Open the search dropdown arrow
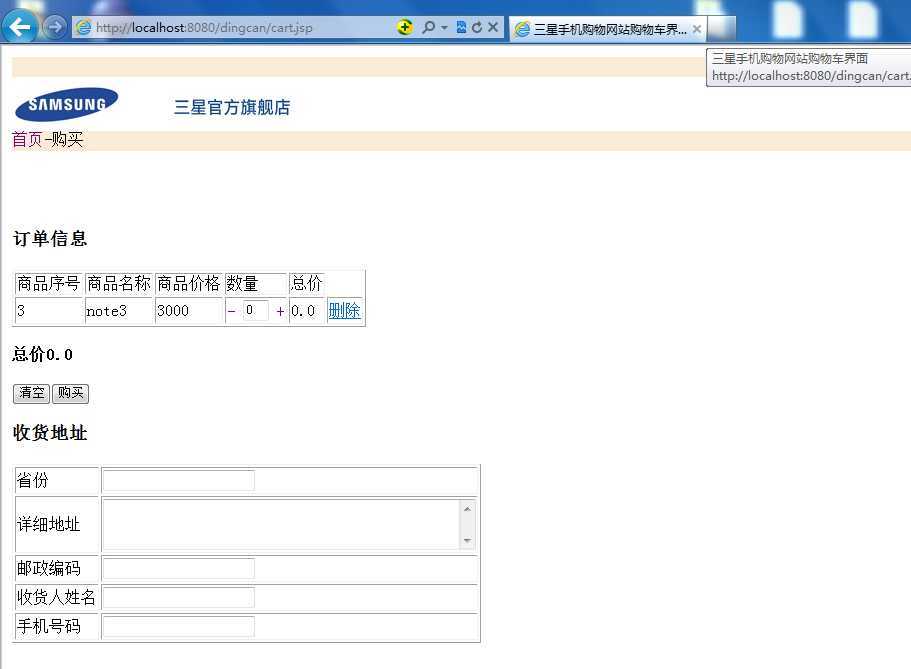This screenshot has height=669, width=911. pyautogui.click(x=444, y=27)
